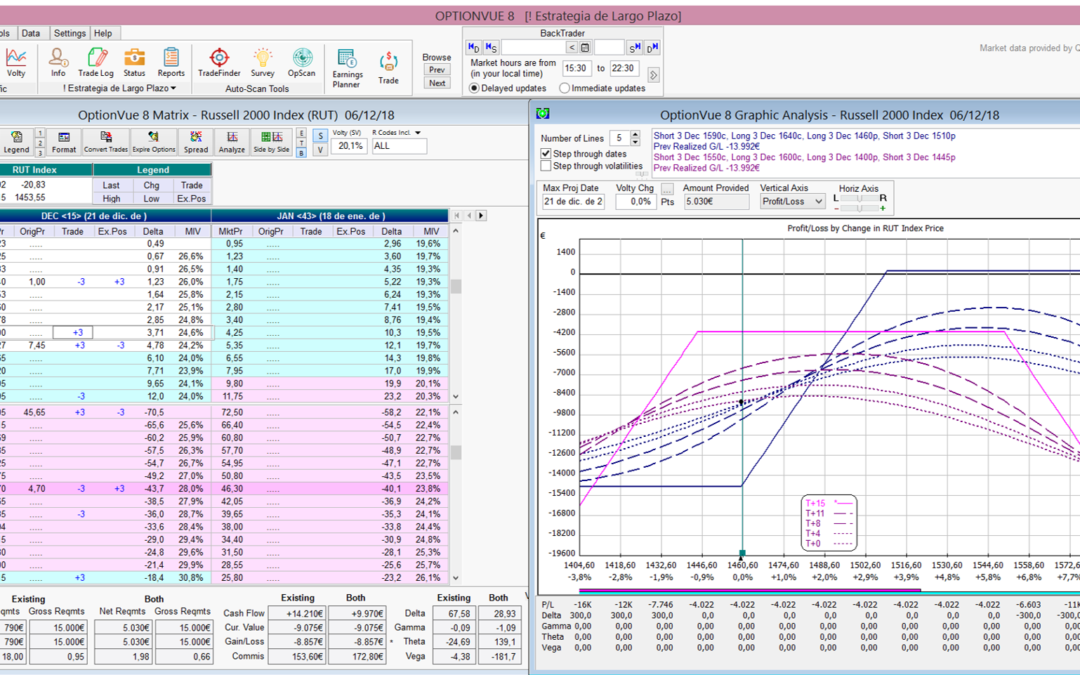Open the Help menu
The height and width of the screenshot is (675, 1080).
(x=103, y=33)
